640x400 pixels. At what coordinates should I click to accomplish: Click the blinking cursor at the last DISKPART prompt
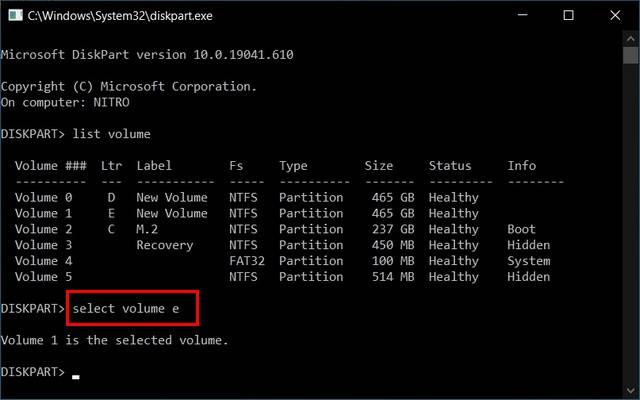[x=76, y=375]
